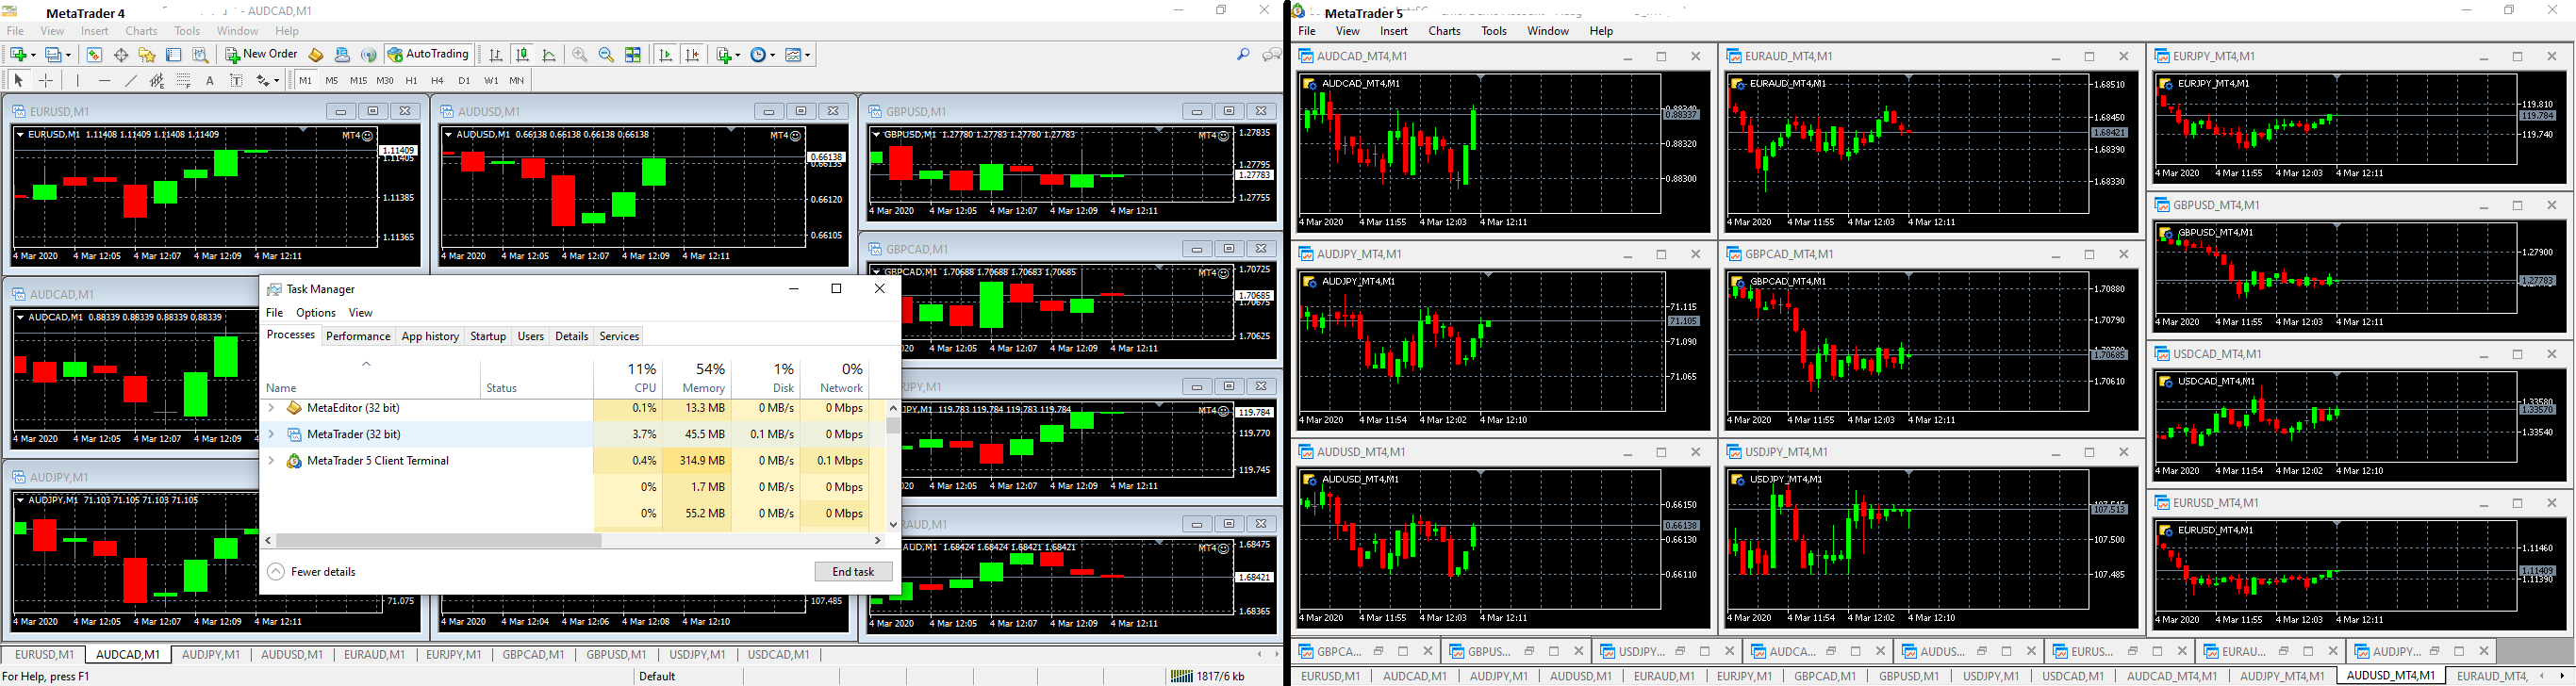
Task: Open New Chart icon in MetaTrader 4 toolbar
Action: (x=18, y=55)
